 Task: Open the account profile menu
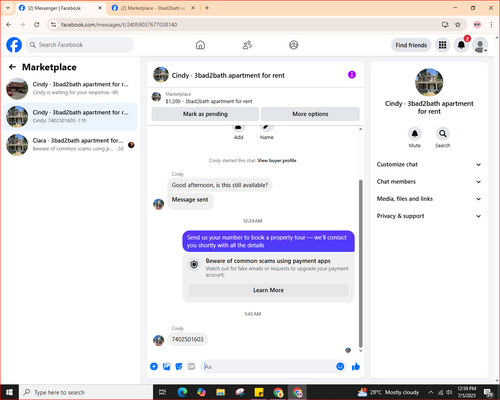pos(480,45)
